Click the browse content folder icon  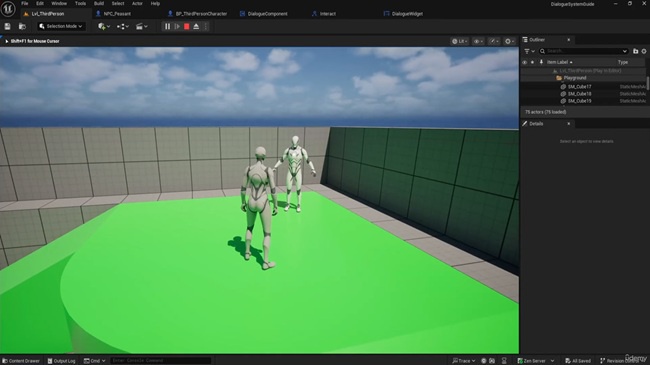point(22,27)
